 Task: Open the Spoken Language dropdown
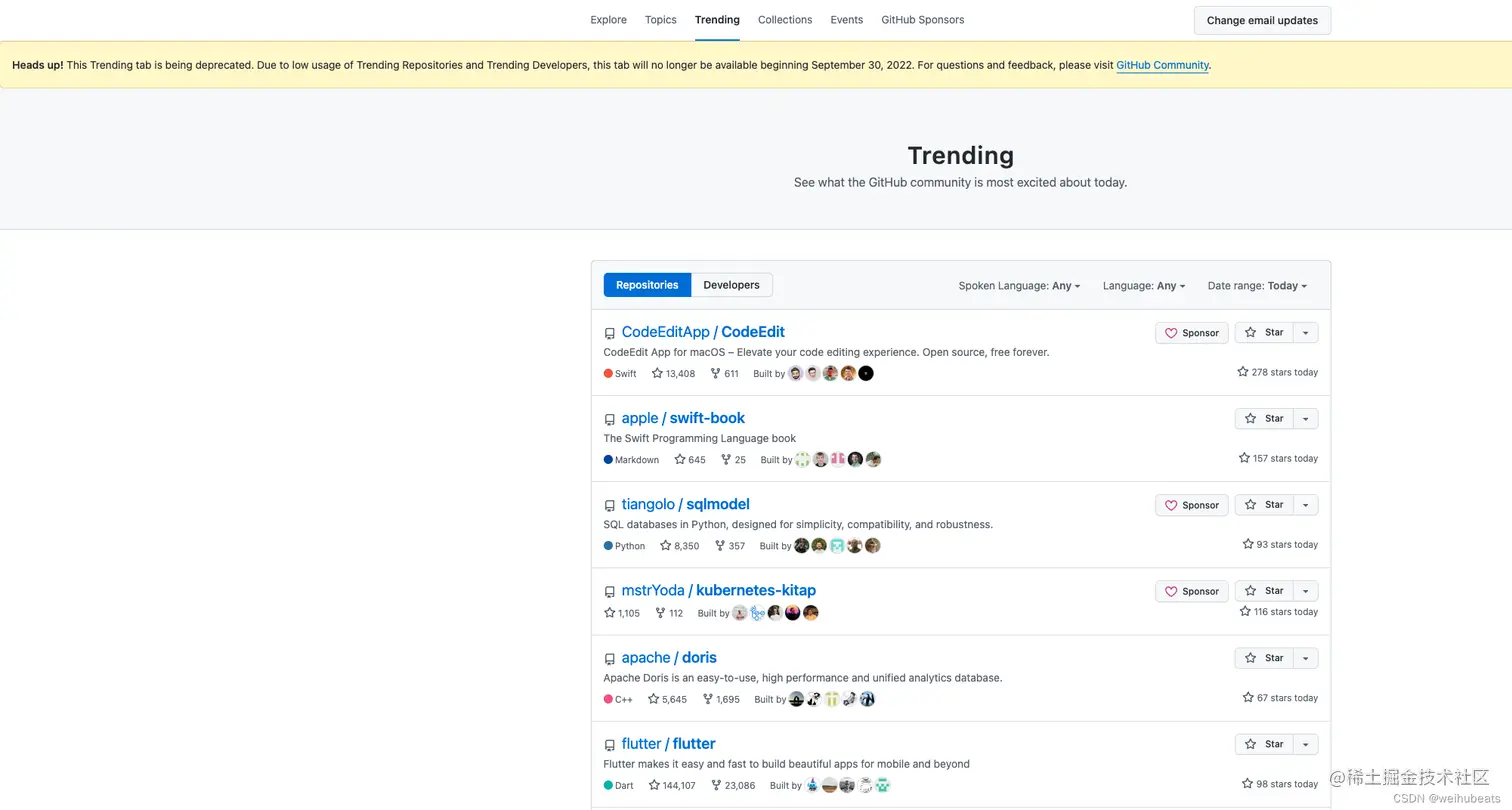click(x=1020, y=286)
